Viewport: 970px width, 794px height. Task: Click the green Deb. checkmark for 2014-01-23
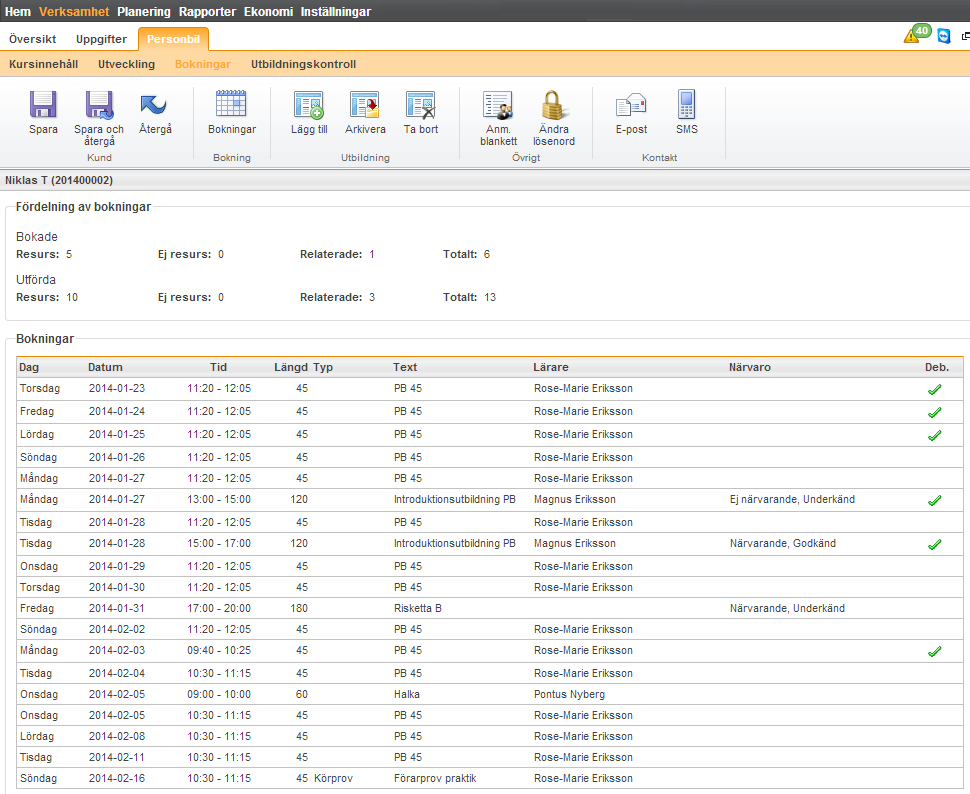[935, 389]
